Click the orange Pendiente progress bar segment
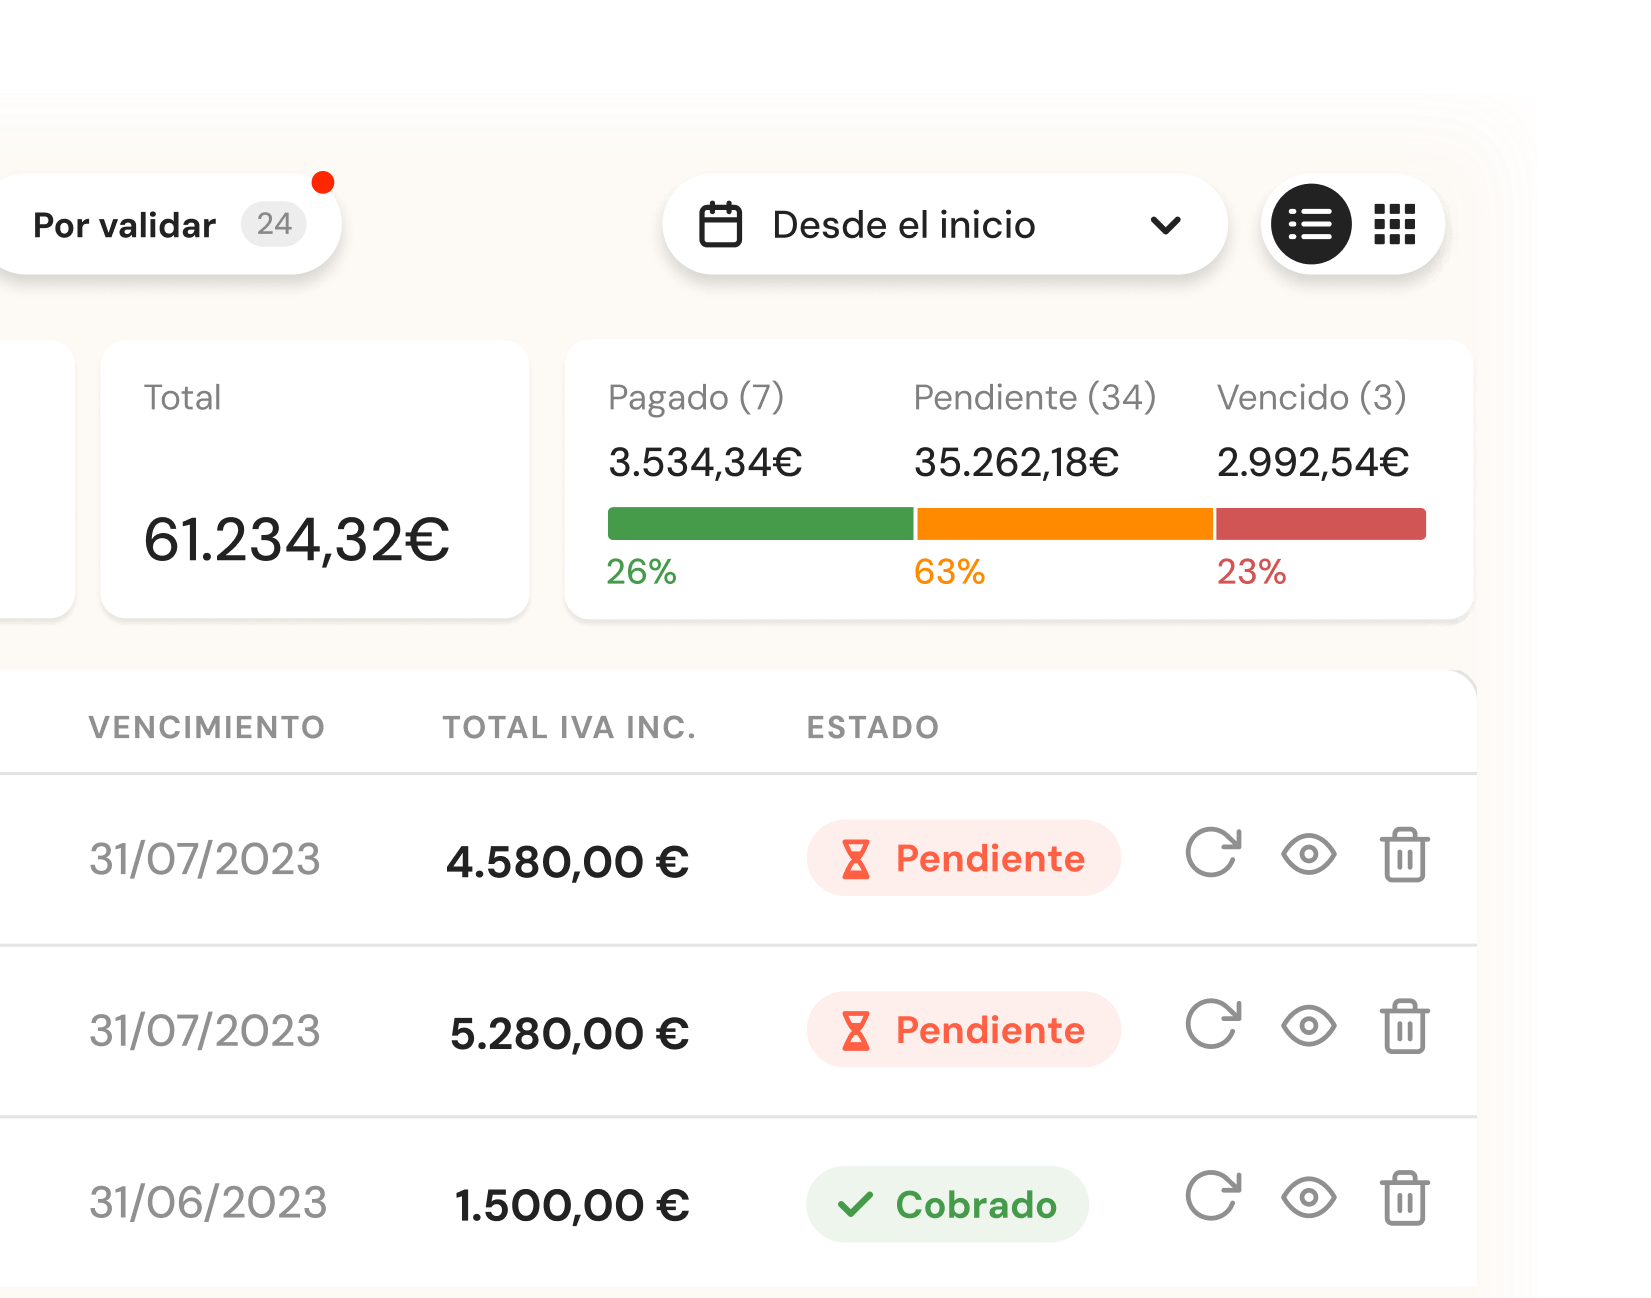This screenshot has height=1298, width=1651. pos(1064,523)
